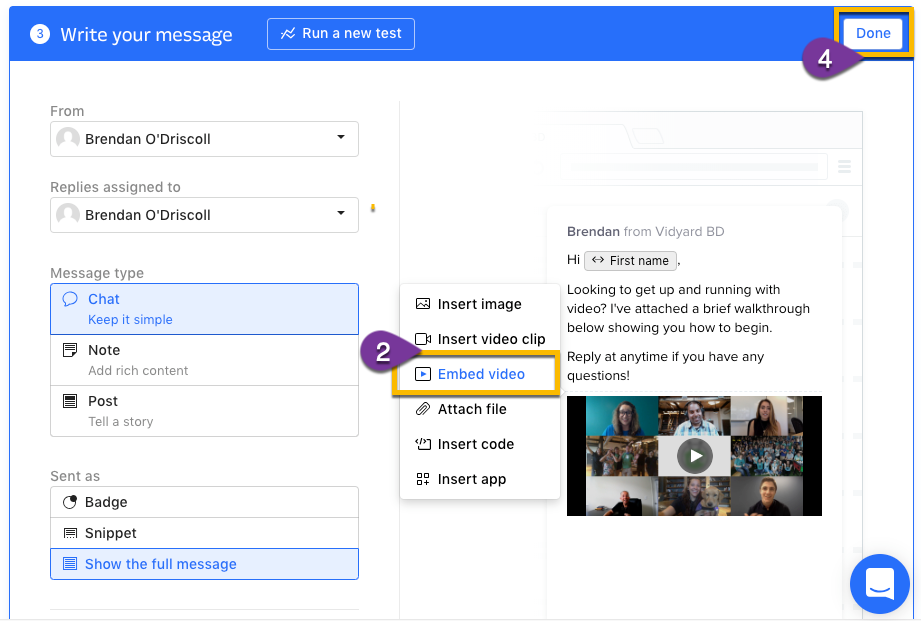Click the Done button
Screen dimensions: 921x621
872,33
